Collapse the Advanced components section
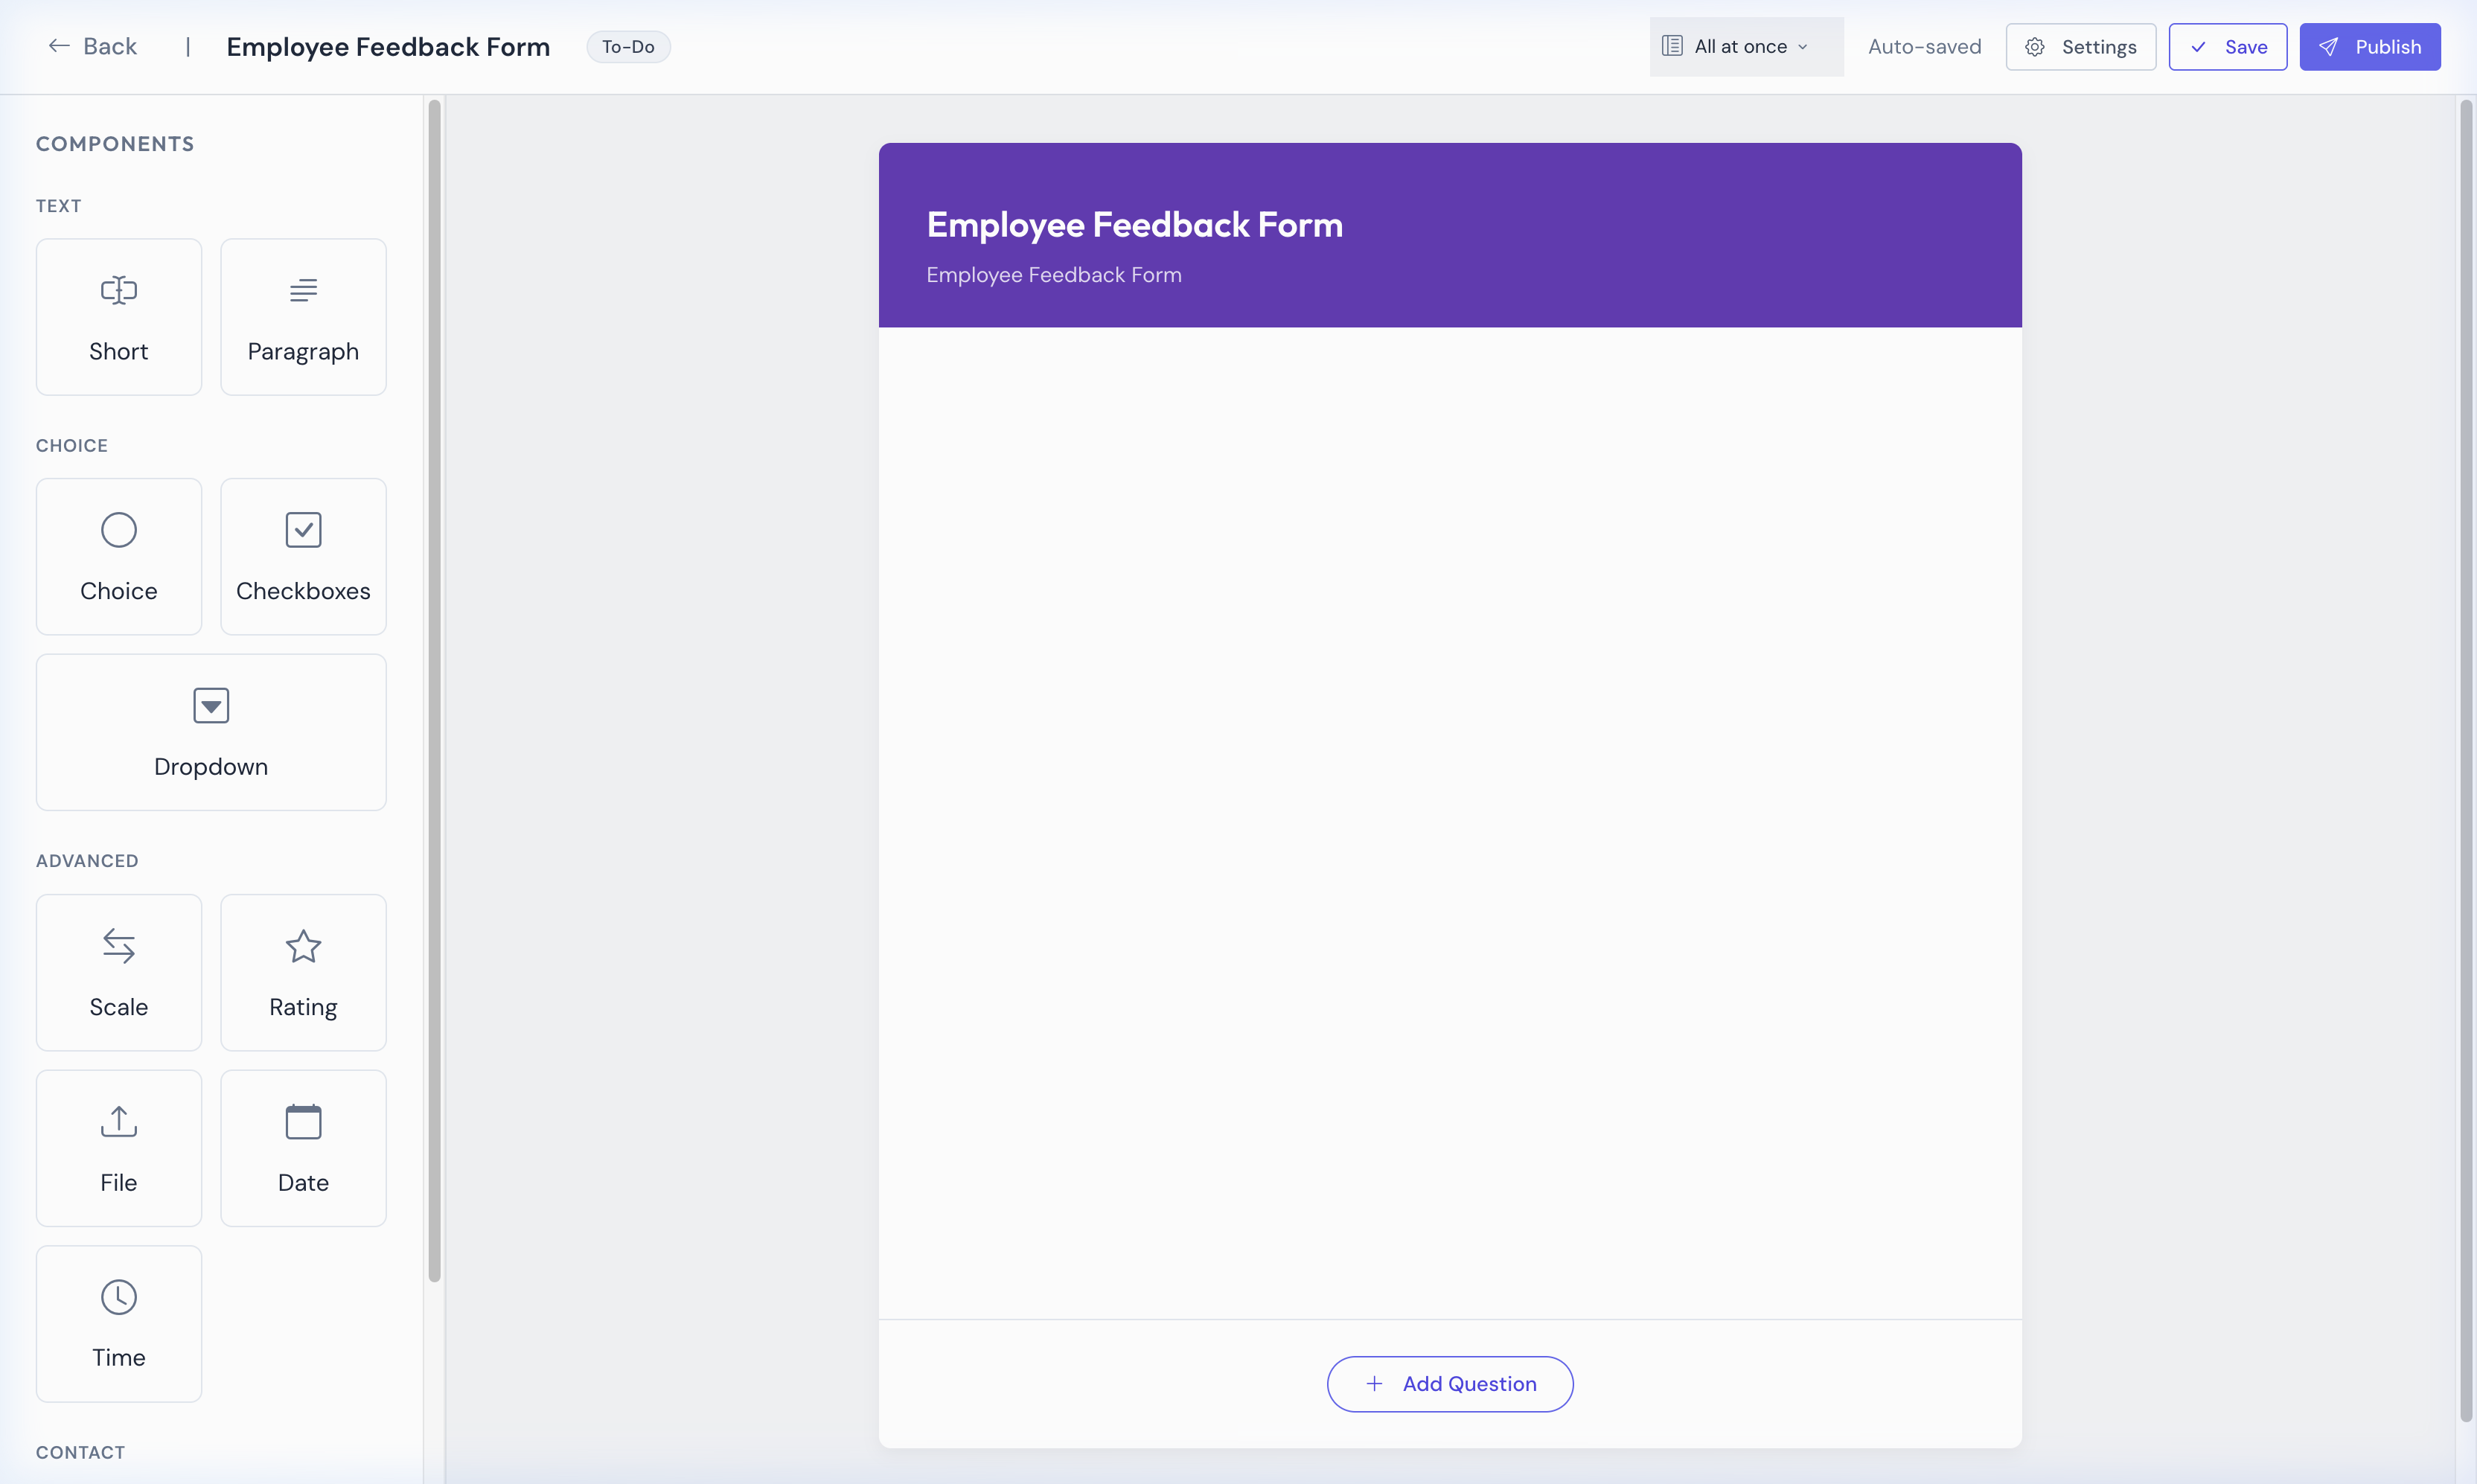The height and width of the screenshot is (1484, 2477). 87,859
